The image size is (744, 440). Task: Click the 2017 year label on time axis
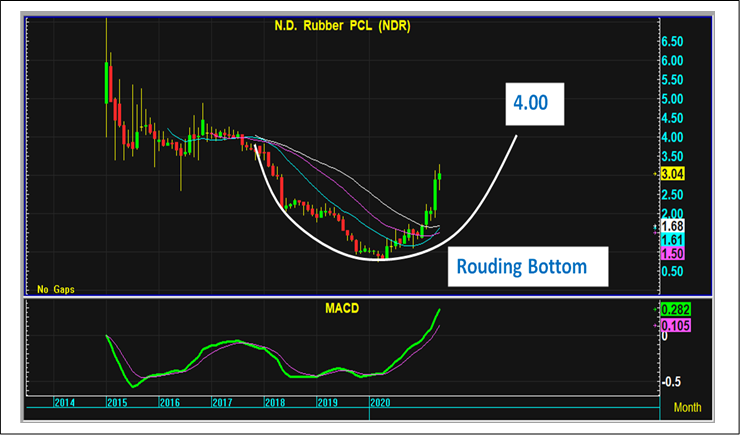[x=222, y=403]
